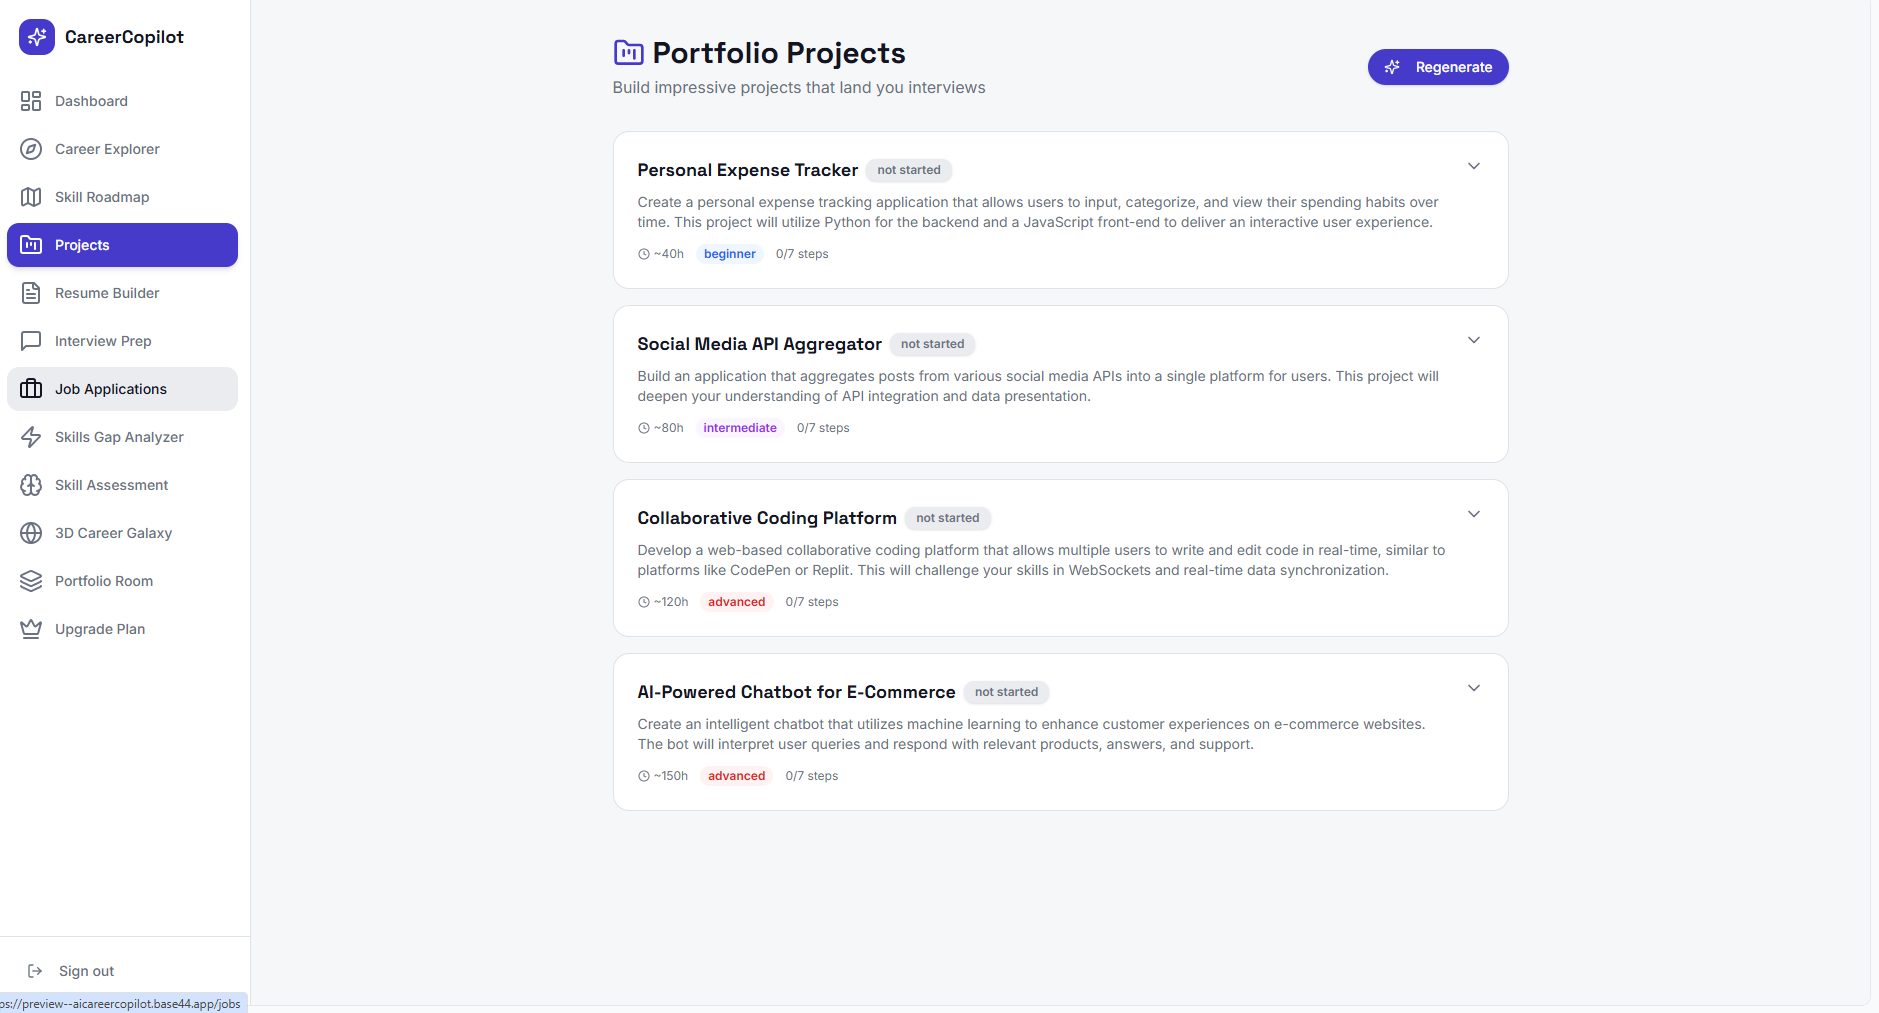Click the intermediate difficulty tag
Viewport: 1879px width, 1013px height.
point(739,428)
